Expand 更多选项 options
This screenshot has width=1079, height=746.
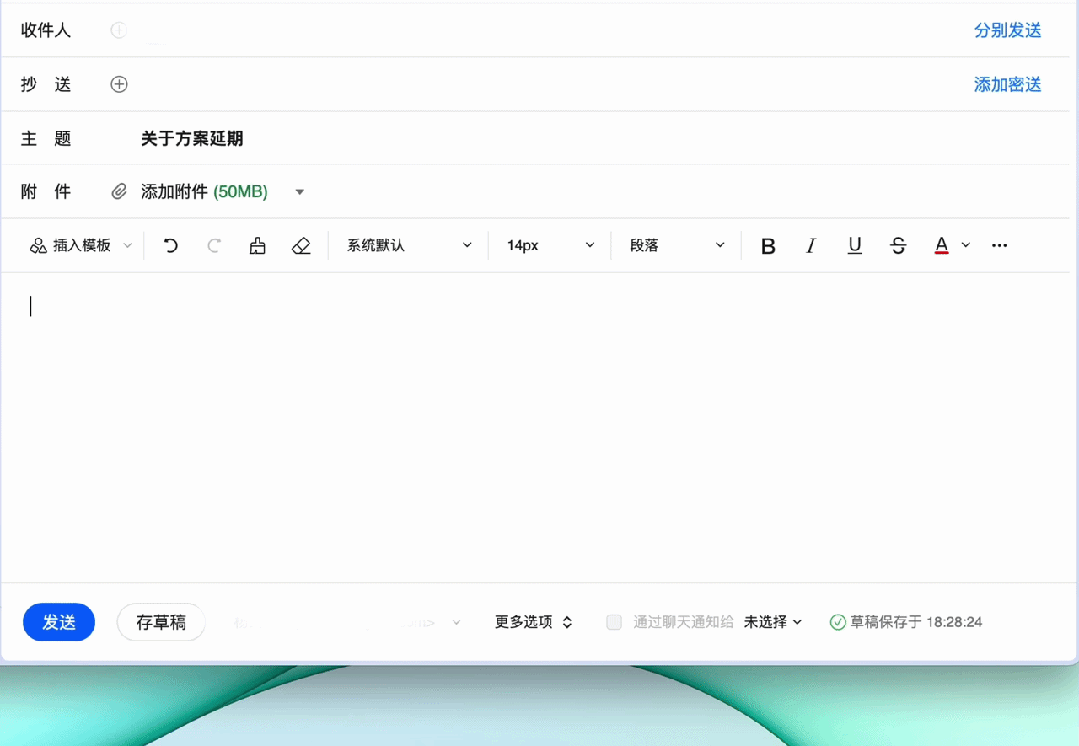coord(533,622)
